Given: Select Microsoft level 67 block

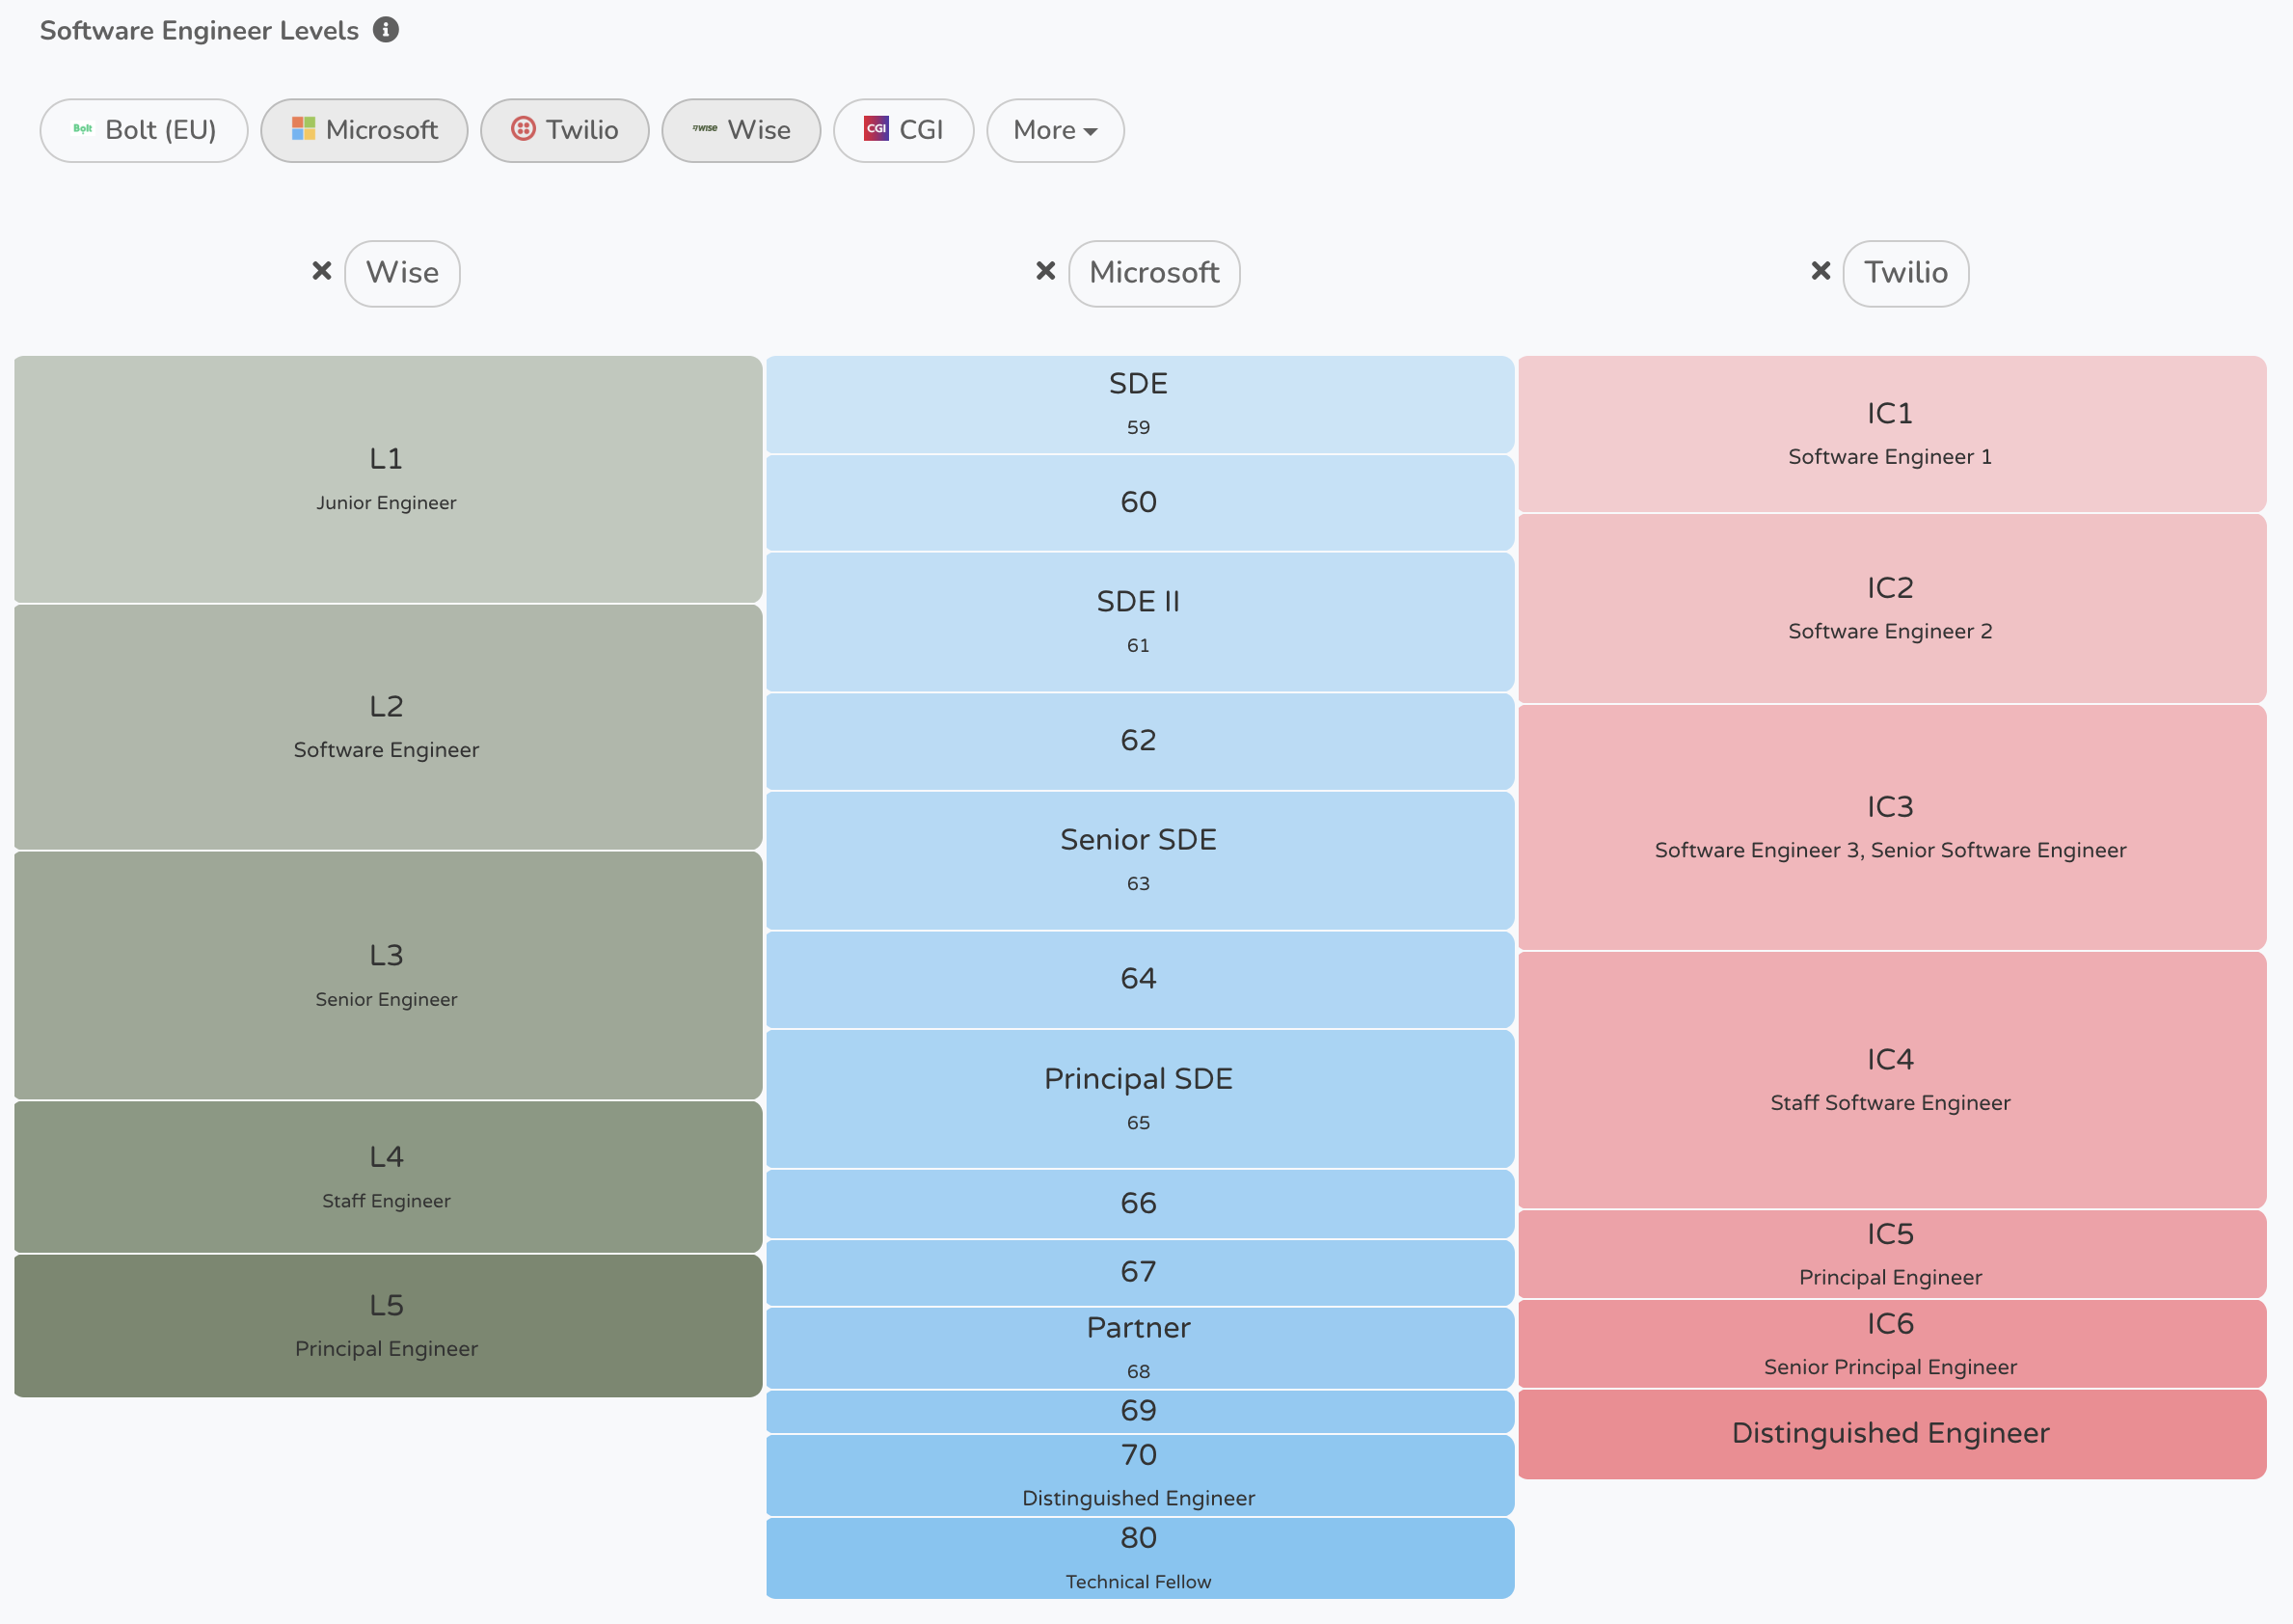Looking at the screenshot, I should [x=1140, y=1272].
